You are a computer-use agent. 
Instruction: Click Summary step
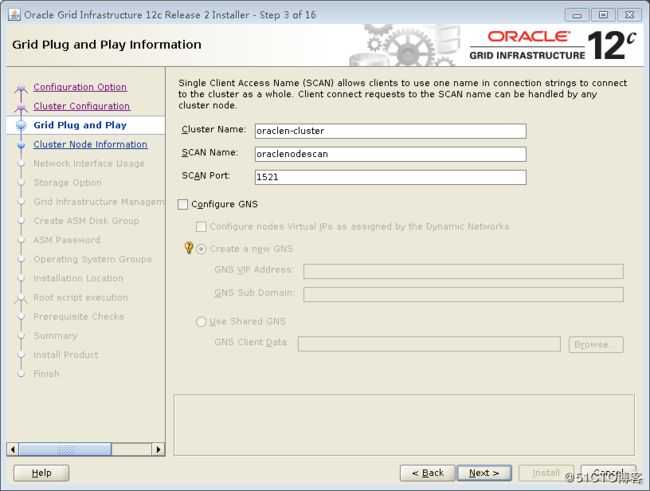[x=56, y=335]
